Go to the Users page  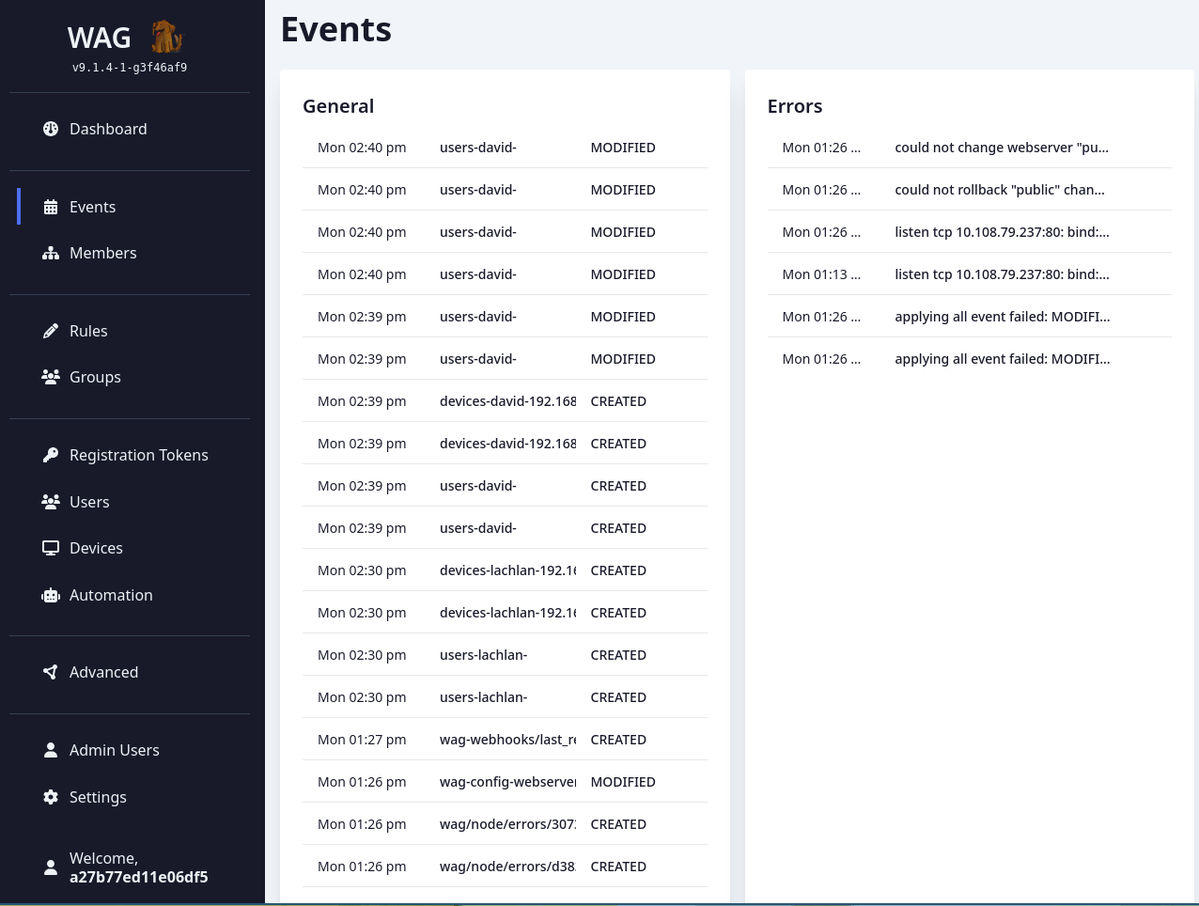(x=89, y=502)
